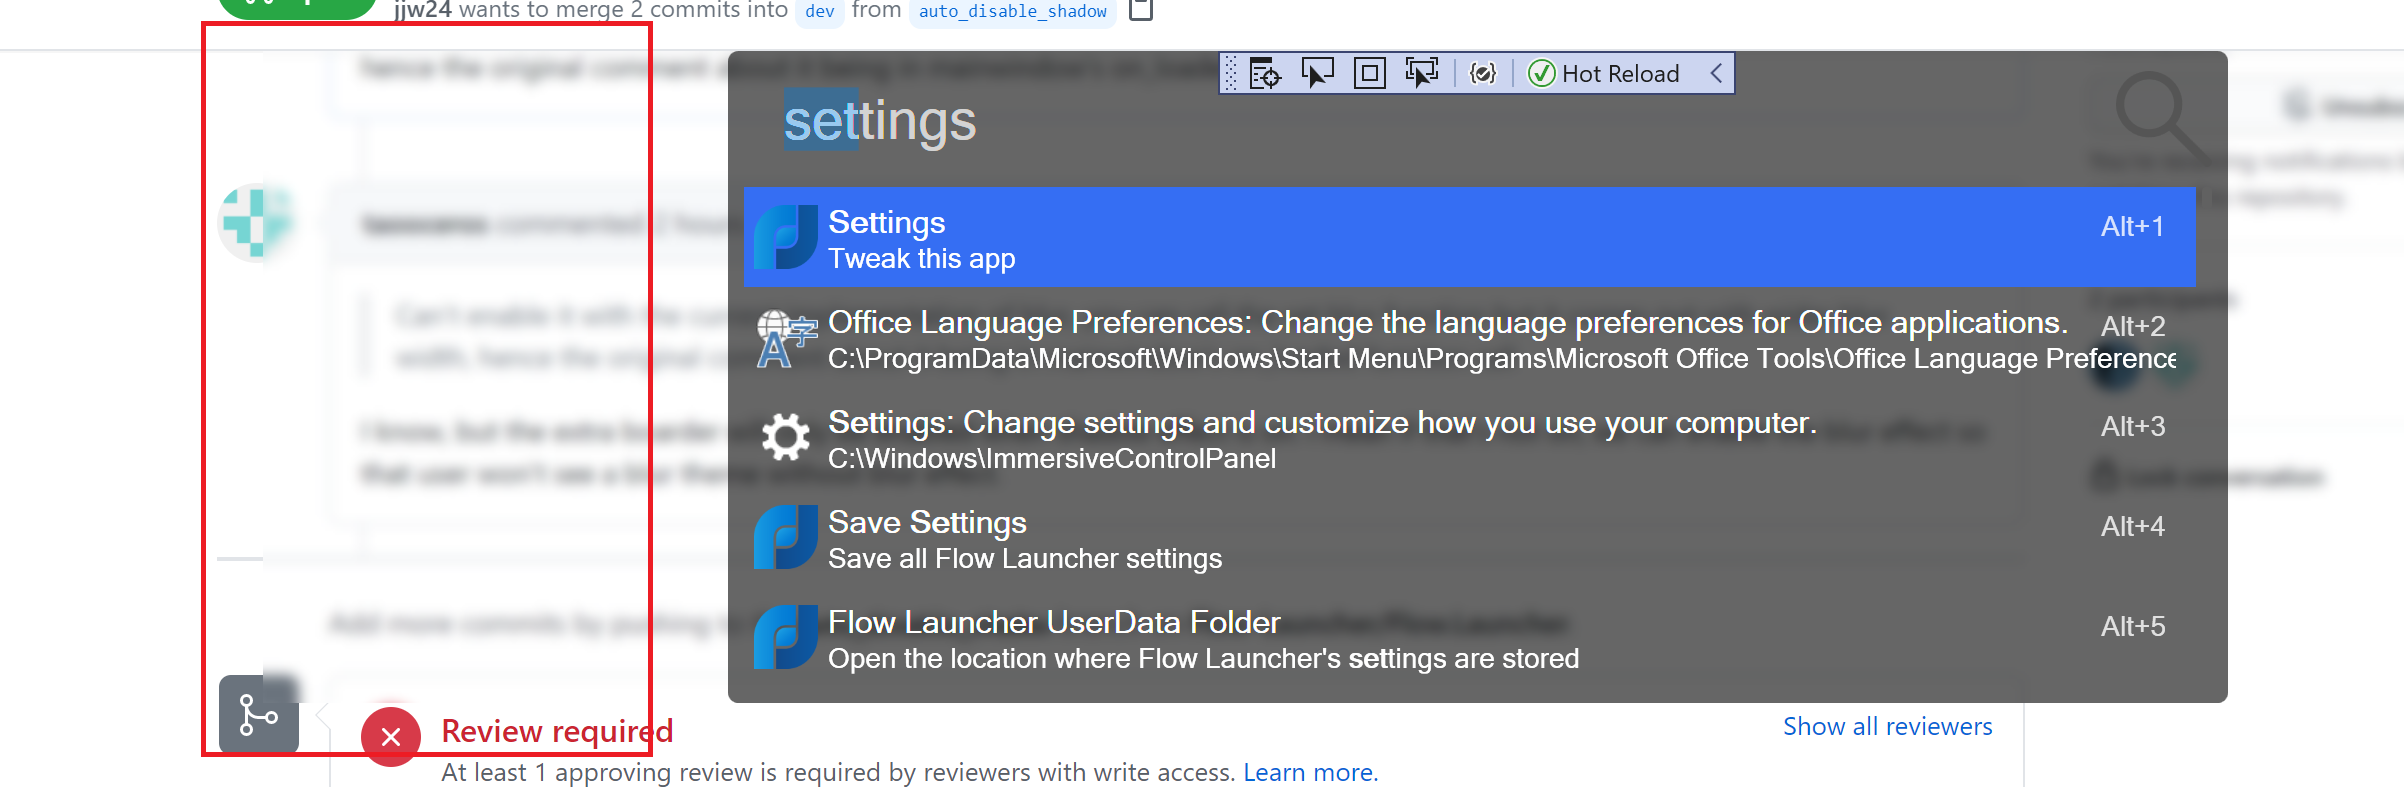Open the Office Language Preferences result
Image resolution: width=2404 pixels, height=787 pixels.
click(1469, 338)
